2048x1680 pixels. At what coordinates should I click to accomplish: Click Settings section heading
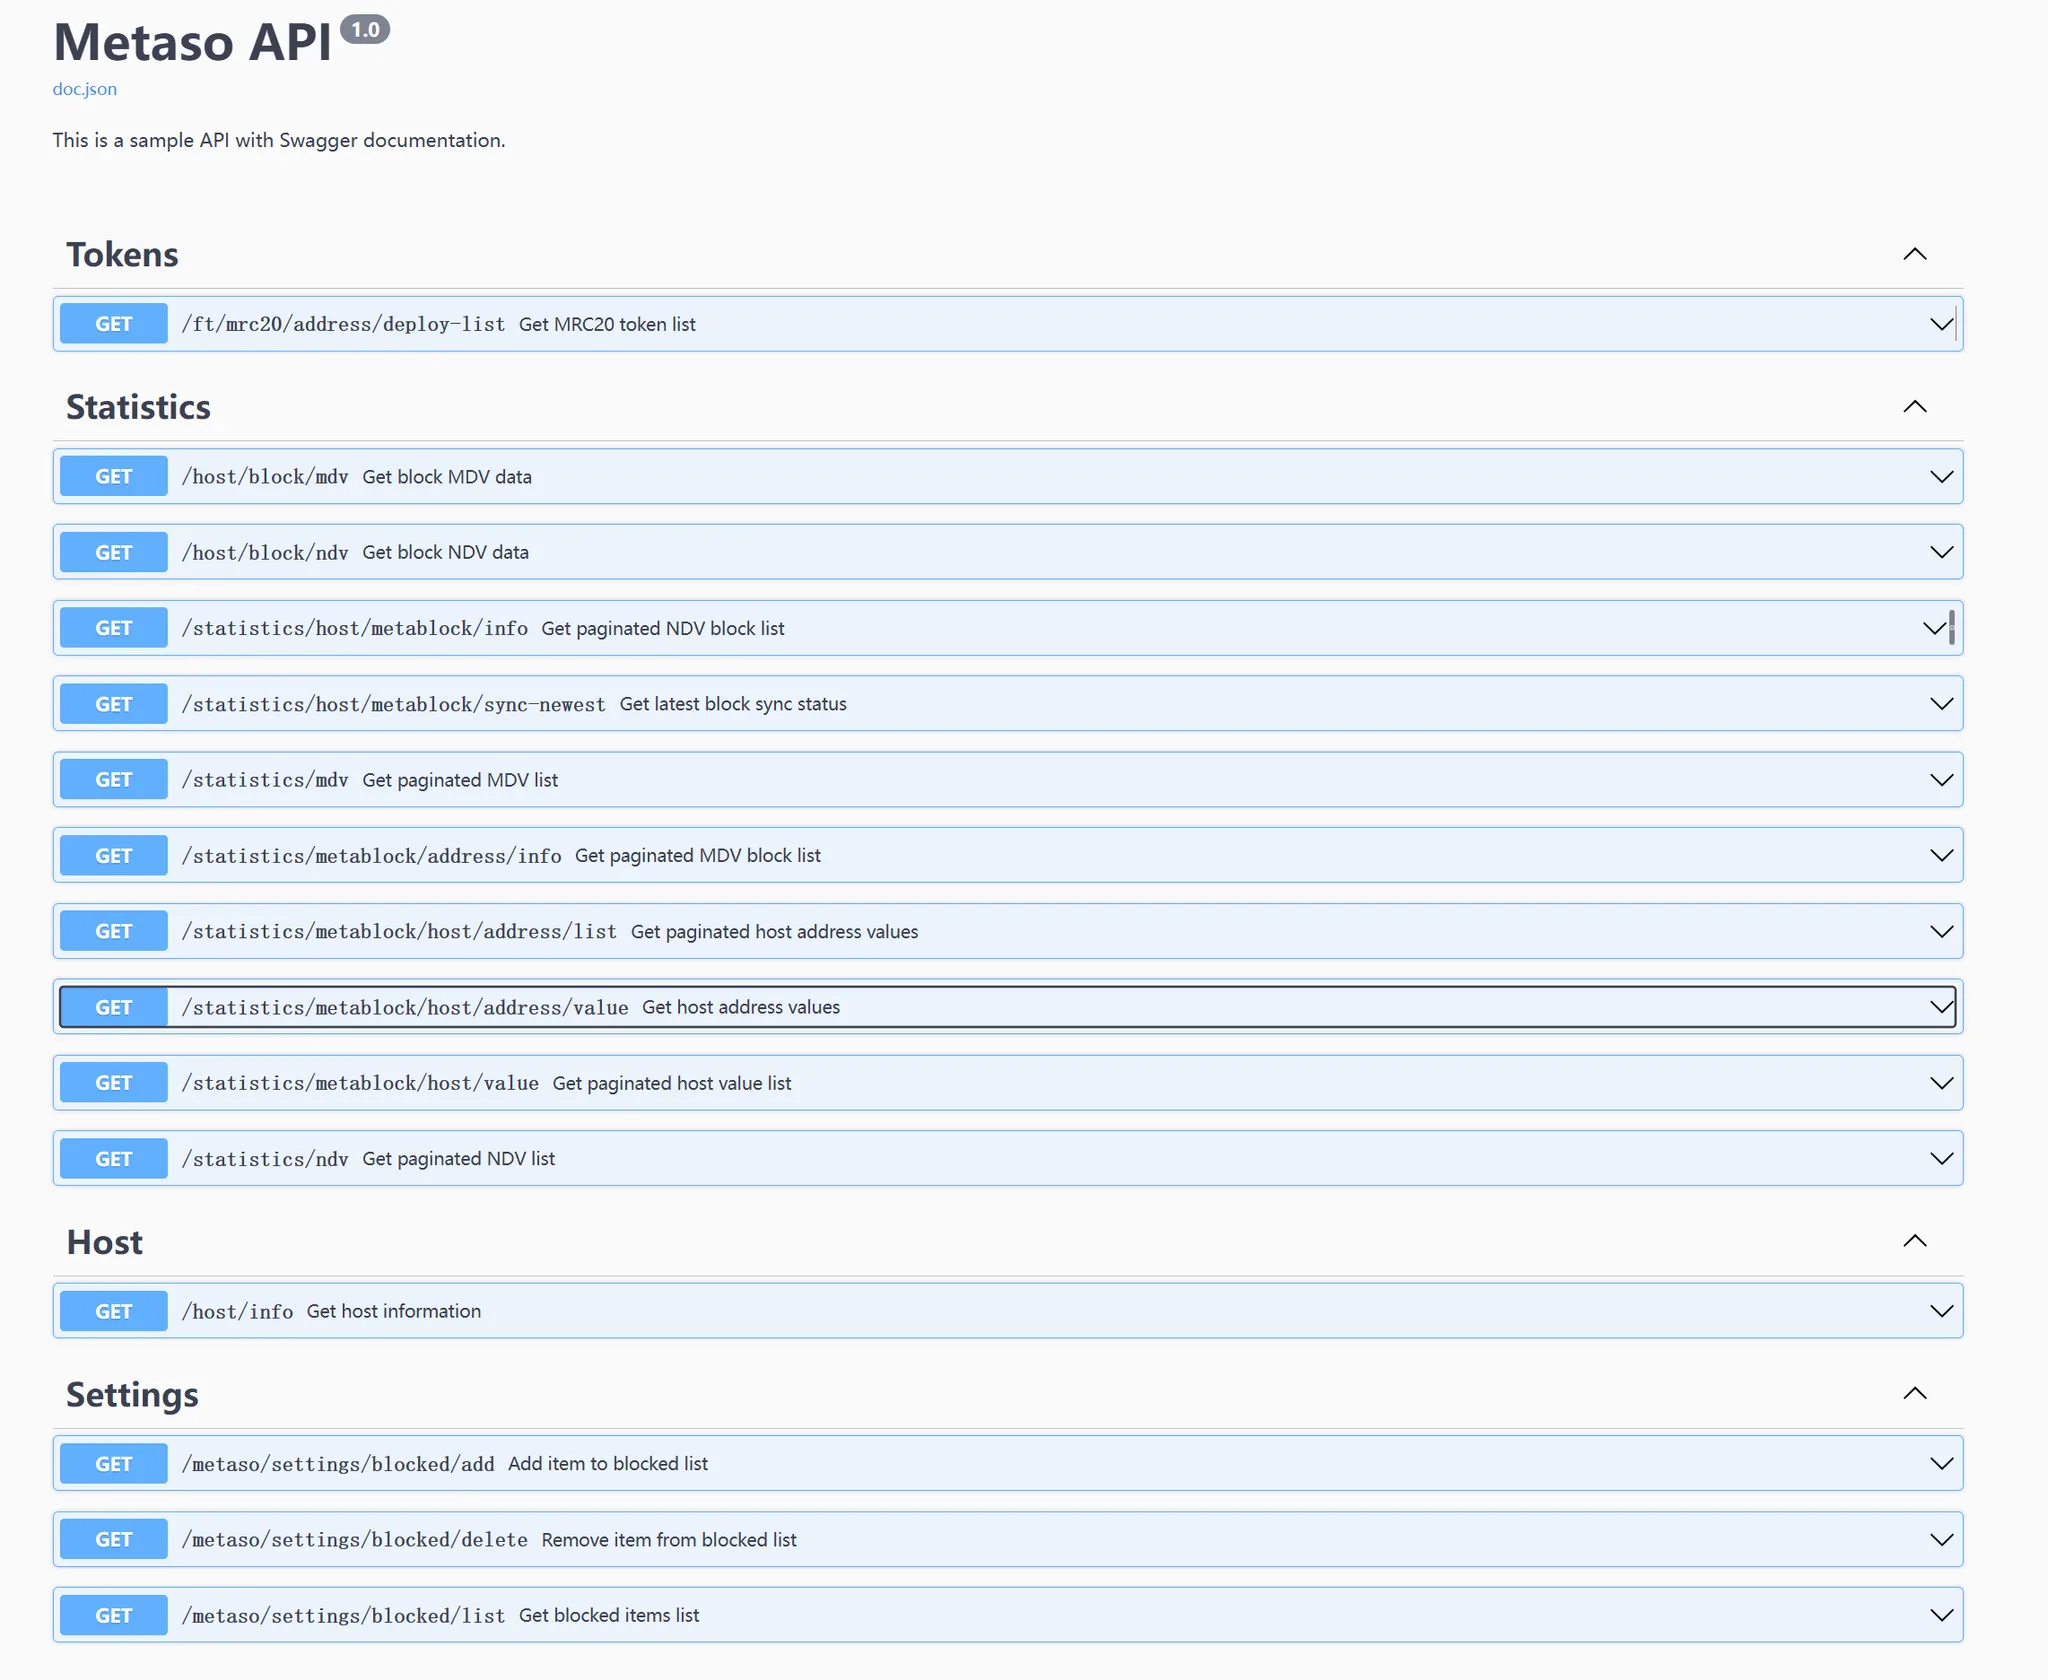(x=132, y=1395)
